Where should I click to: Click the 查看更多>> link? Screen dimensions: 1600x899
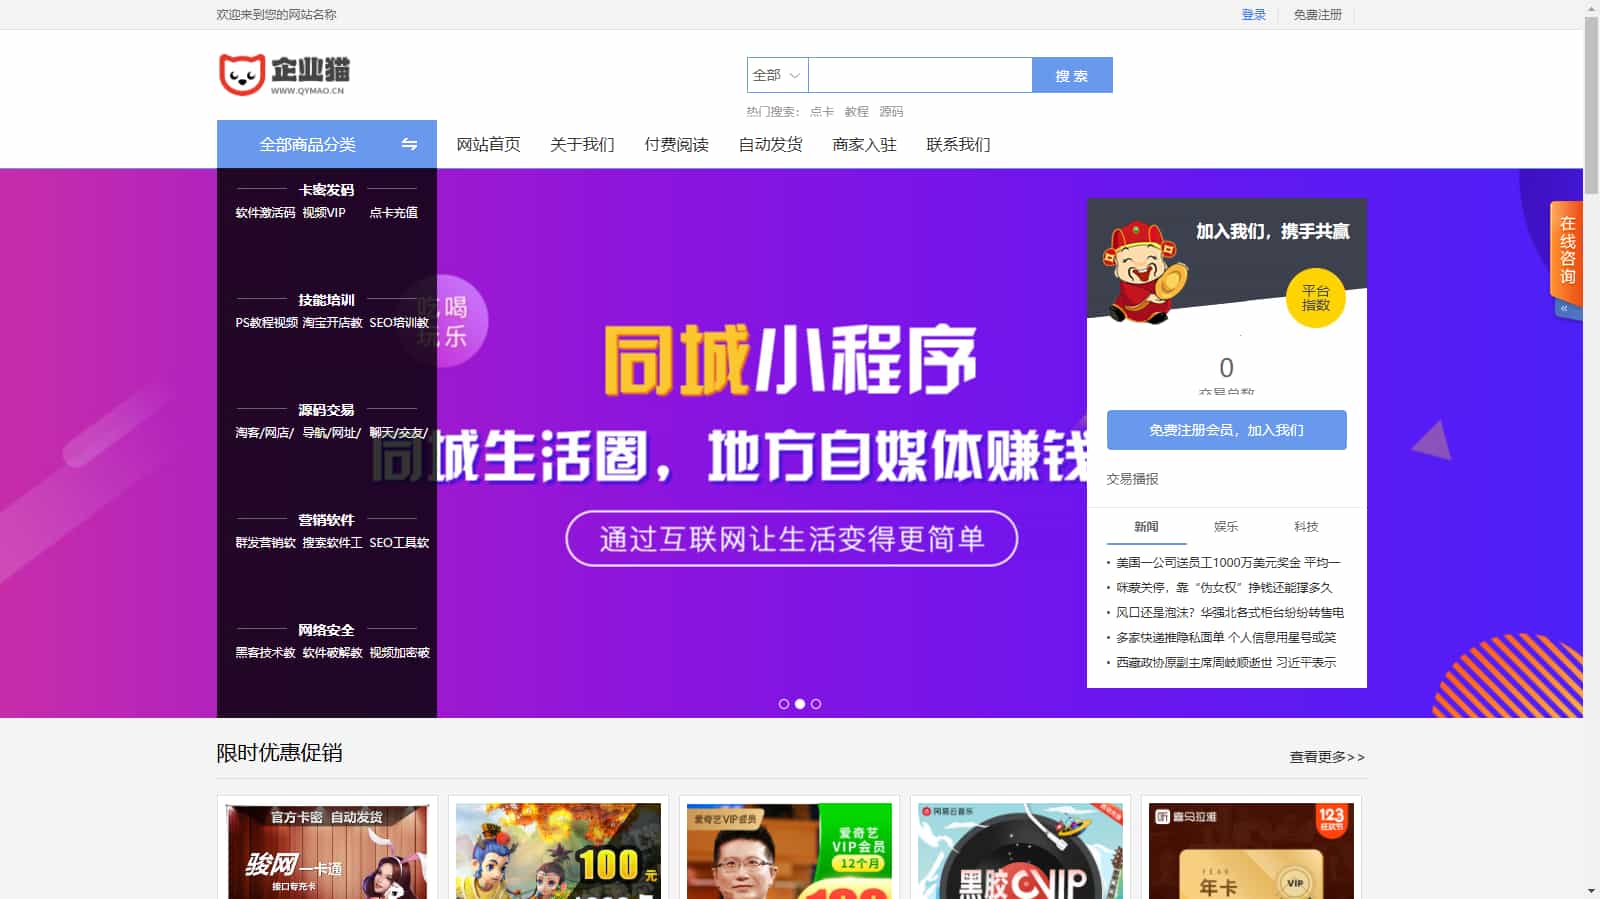click(x=1326, y=757)
